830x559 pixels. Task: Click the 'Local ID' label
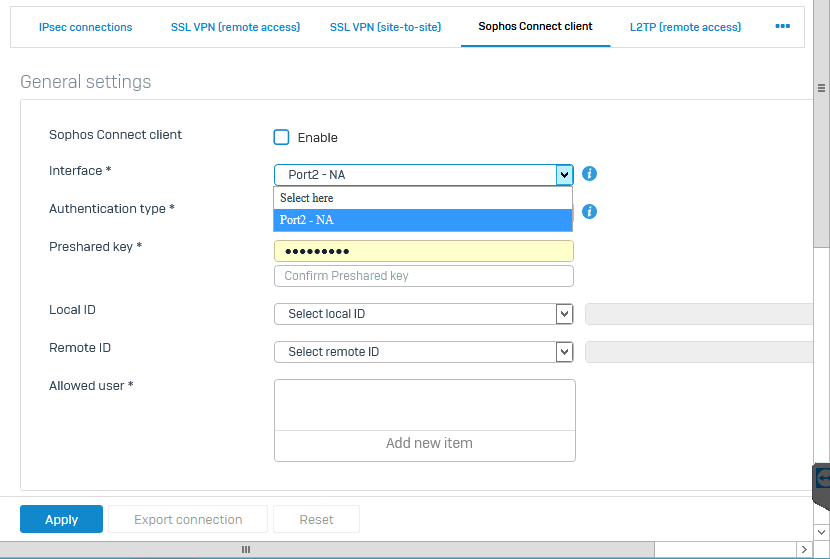tap(73, 310)
